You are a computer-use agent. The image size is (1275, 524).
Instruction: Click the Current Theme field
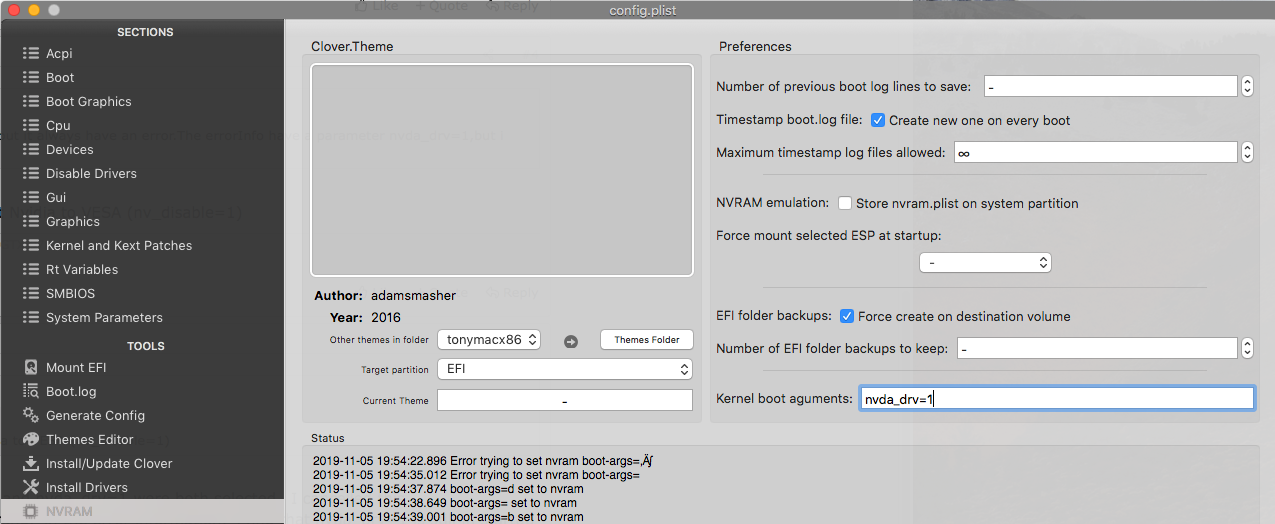click(565, 400)
